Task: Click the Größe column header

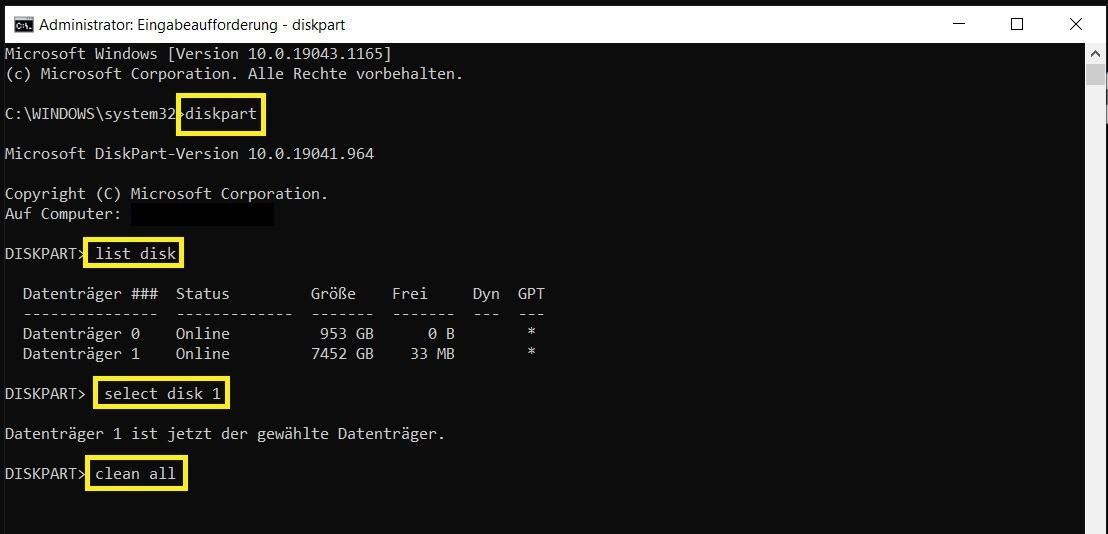Action: click(x=333, y=294)
